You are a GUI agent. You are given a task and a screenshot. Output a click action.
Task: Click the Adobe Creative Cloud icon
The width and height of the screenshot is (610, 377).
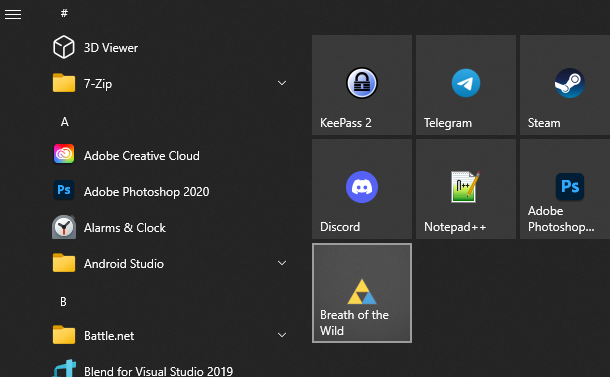click(x=64, y=154)
